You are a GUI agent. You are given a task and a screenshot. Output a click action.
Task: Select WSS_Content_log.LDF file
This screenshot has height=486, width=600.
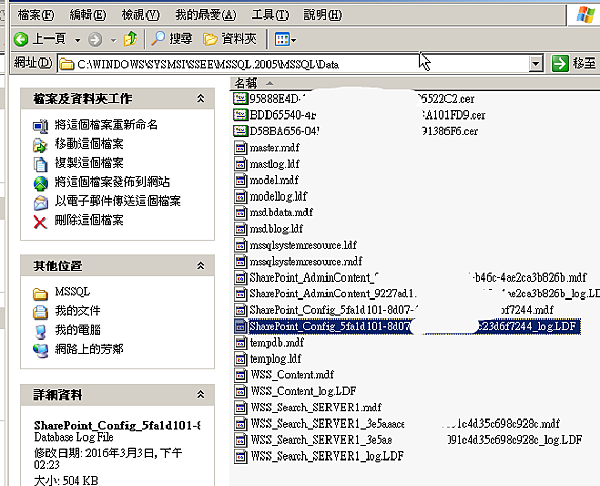pos(303,391)
